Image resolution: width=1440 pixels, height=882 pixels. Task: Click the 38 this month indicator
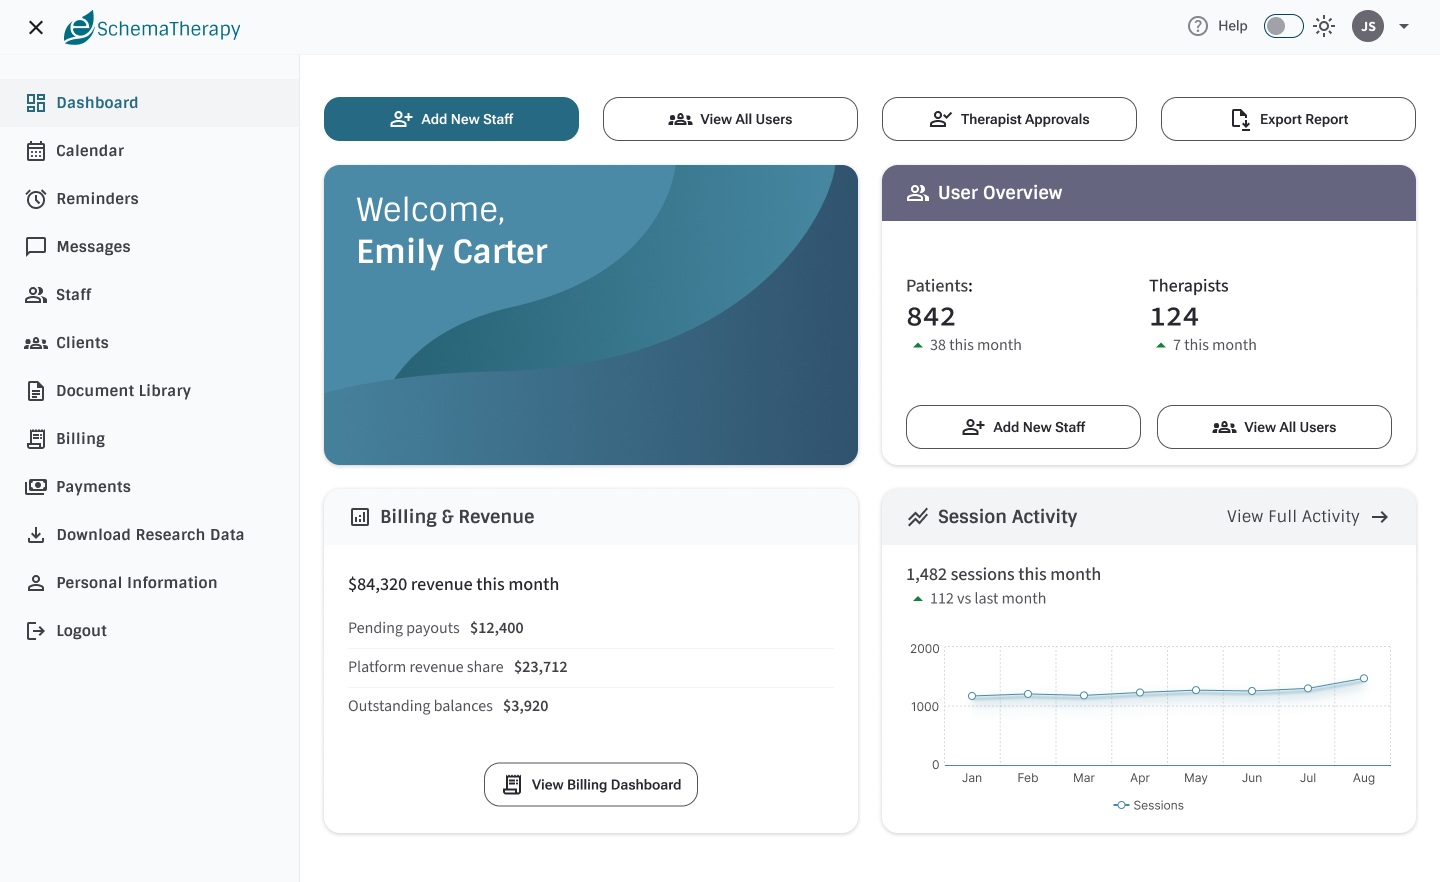tap(967, 345)
